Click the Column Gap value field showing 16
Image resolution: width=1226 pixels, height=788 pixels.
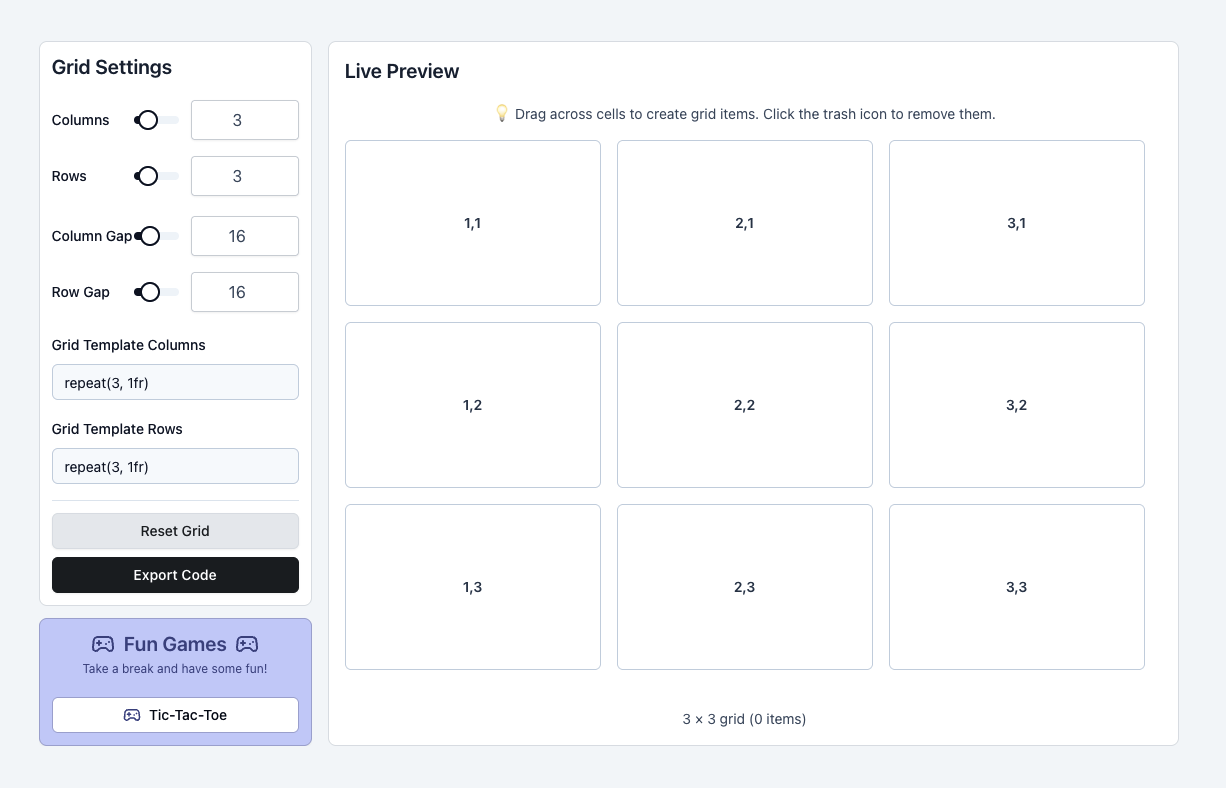[244, 236]
